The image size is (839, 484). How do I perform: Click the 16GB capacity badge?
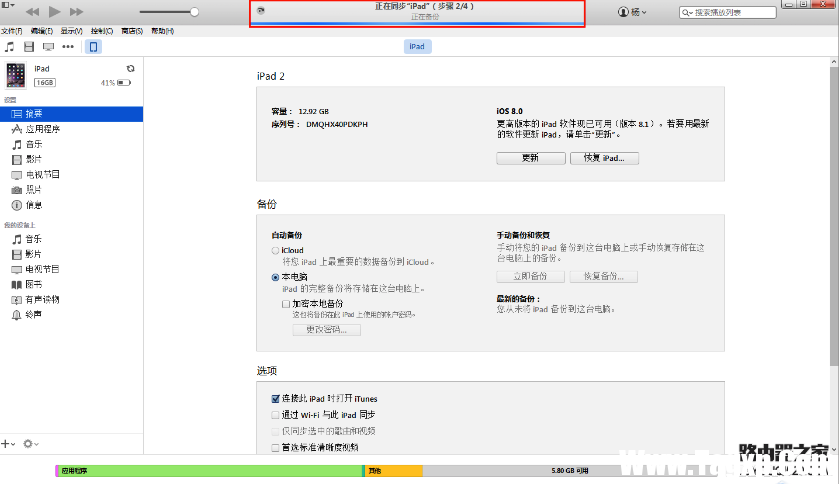tap(45, 82)
